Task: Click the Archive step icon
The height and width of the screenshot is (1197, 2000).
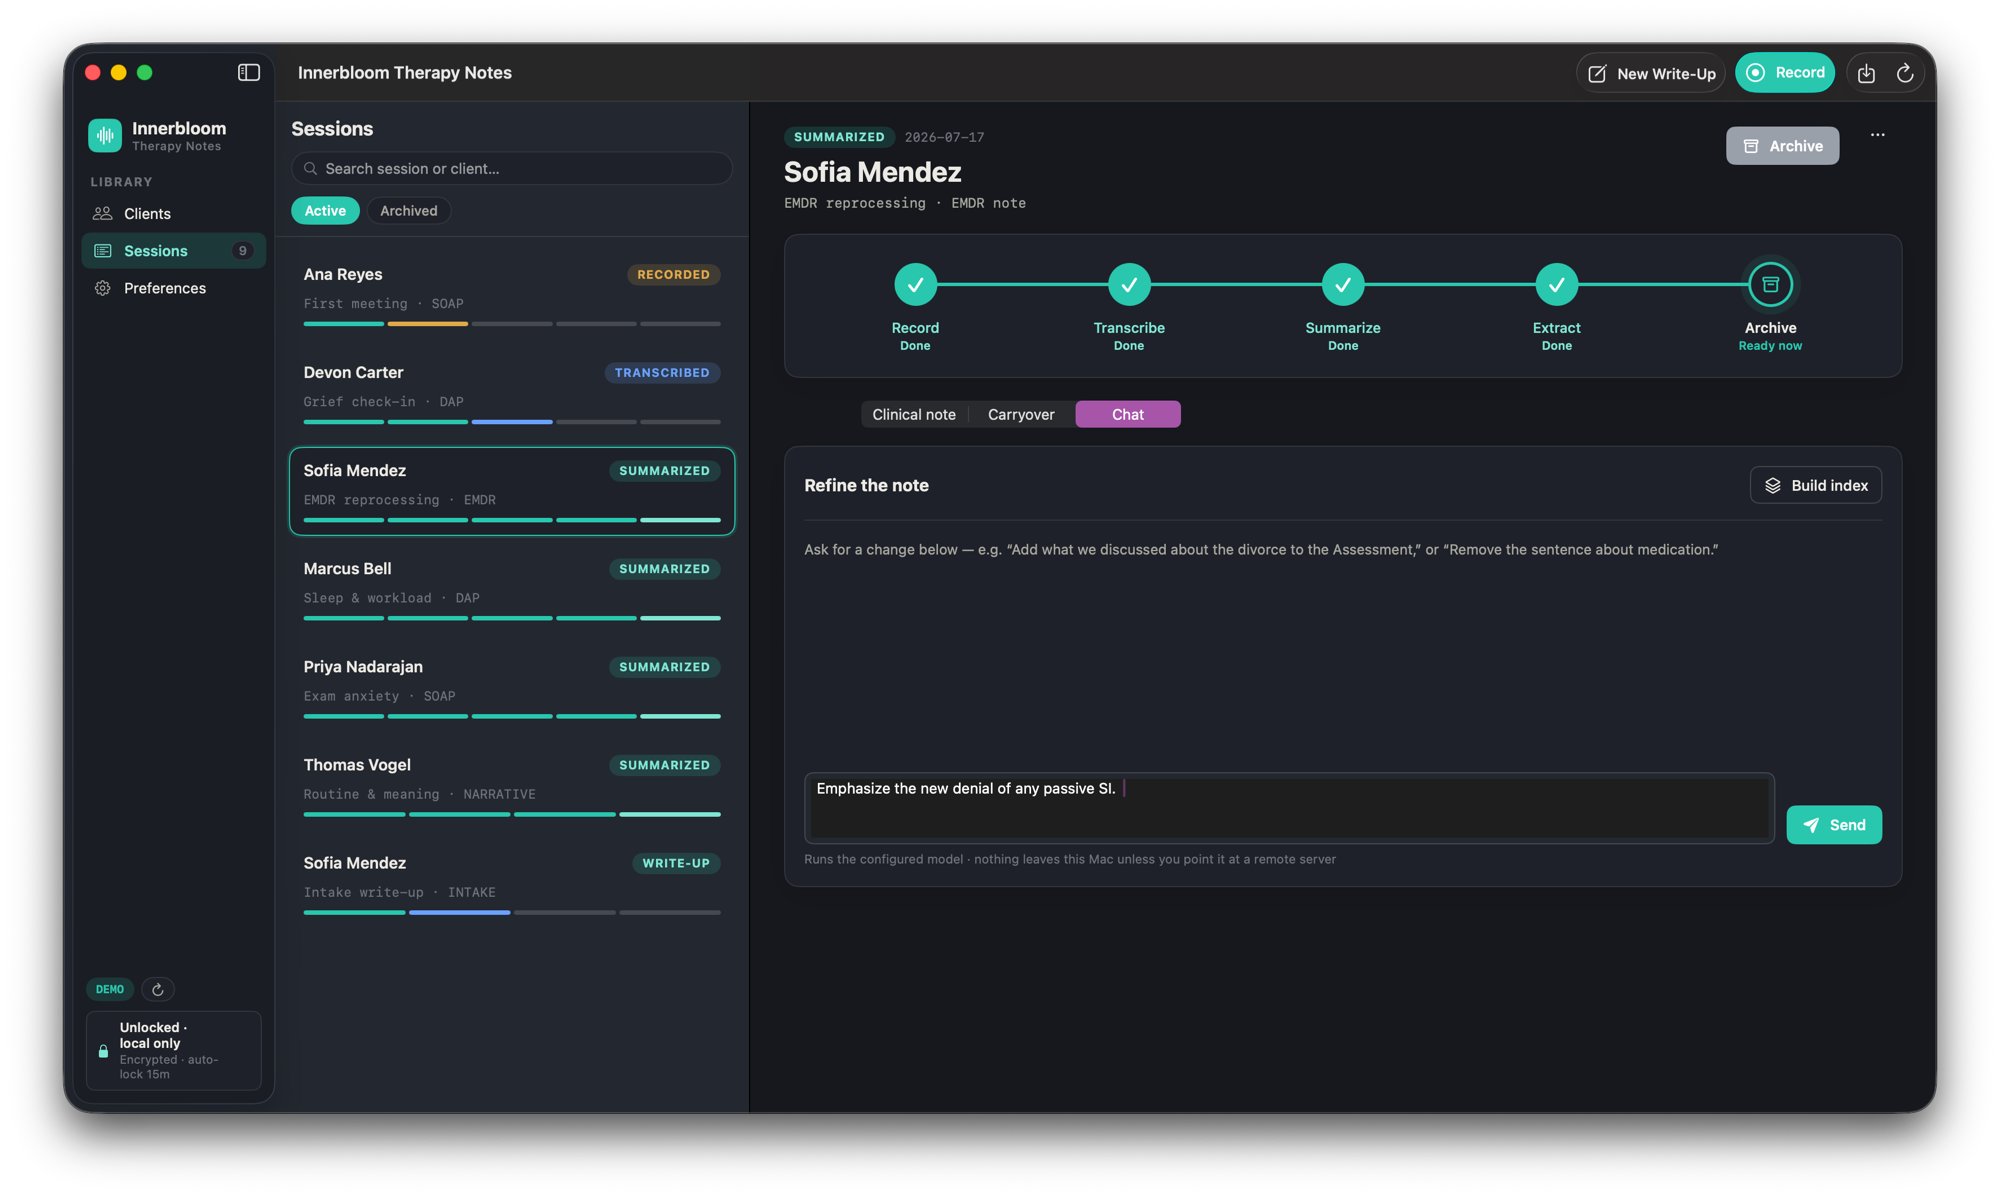Action: click(x=1770, y=285)
